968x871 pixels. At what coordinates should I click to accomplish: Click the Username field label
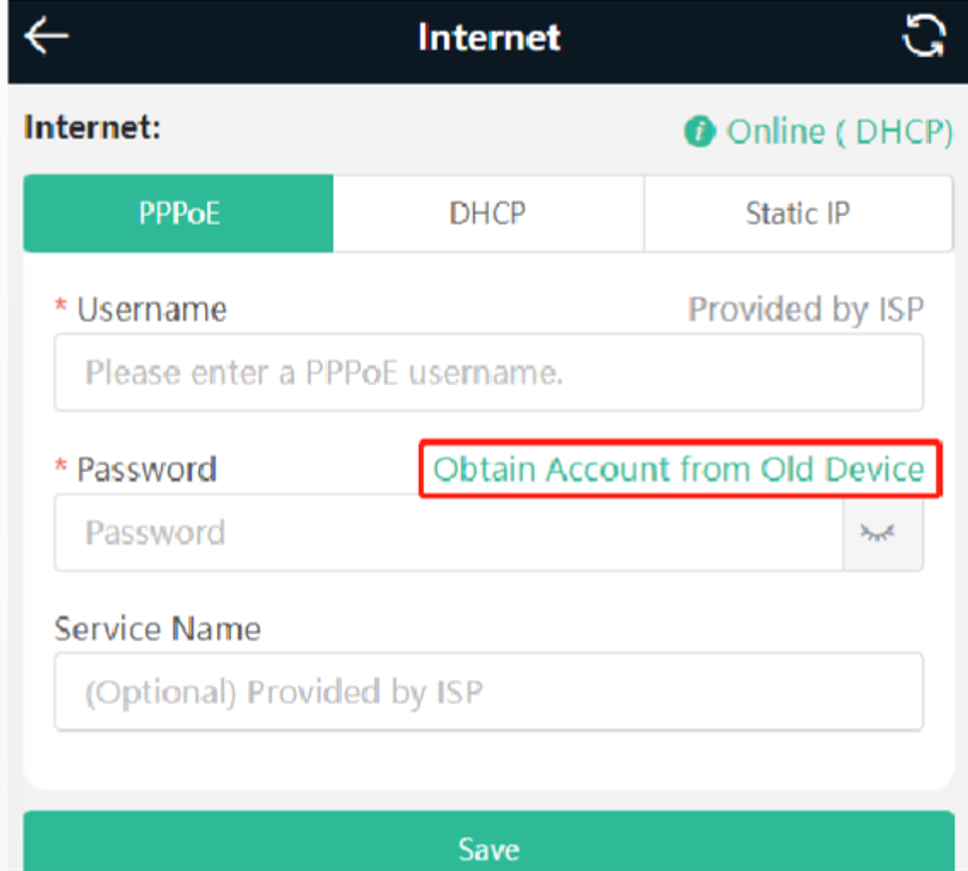click(x=152, y=309)
